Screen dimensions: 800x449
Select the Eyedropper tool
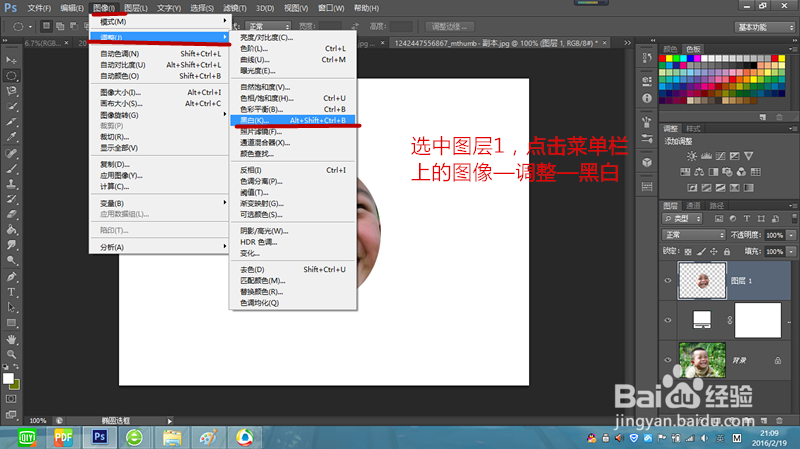click(x=11, y=137)
